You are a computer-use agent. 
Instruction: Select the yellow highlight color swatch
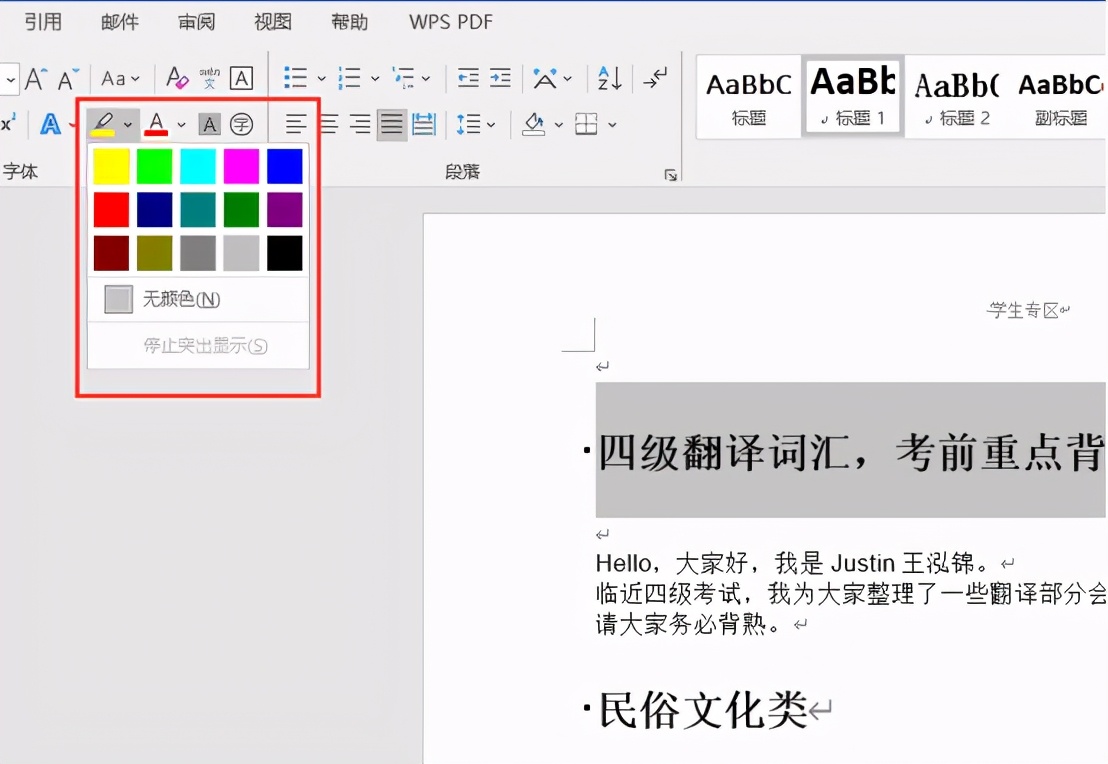coord(110,166)
